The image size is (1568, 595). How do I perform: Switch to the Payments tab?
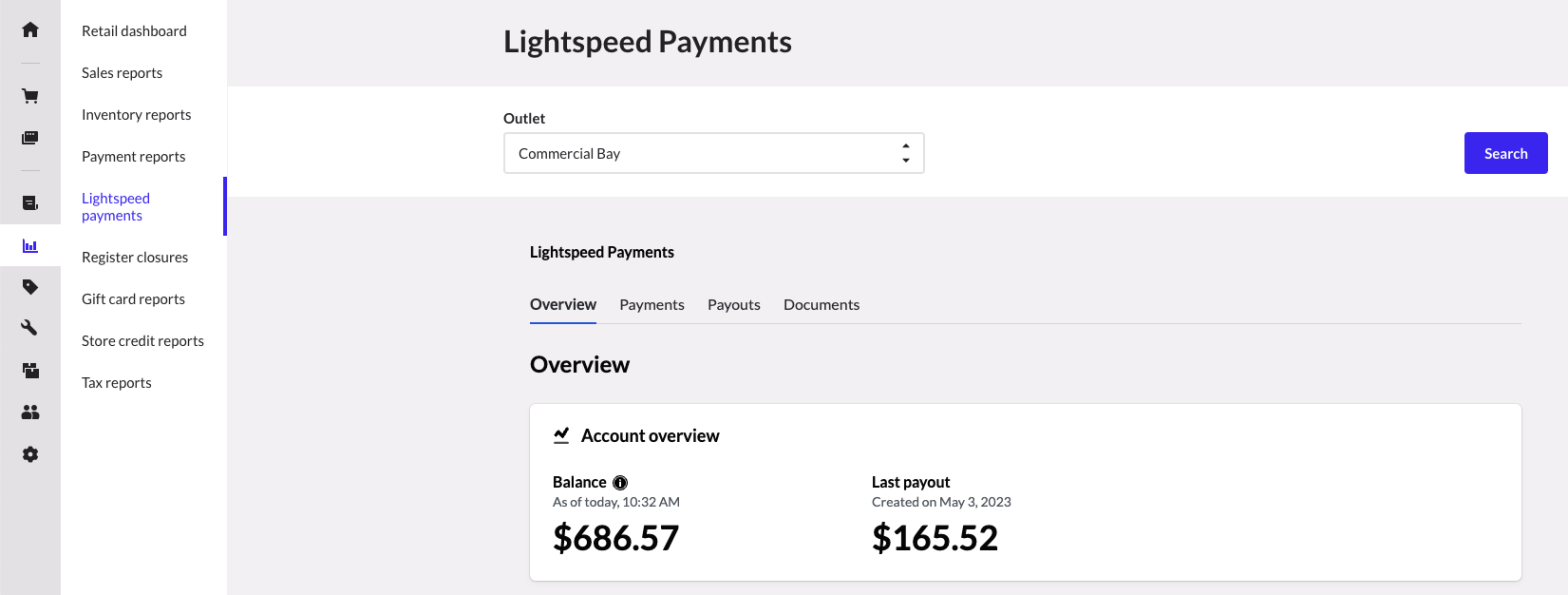click(x=651, y=304)
